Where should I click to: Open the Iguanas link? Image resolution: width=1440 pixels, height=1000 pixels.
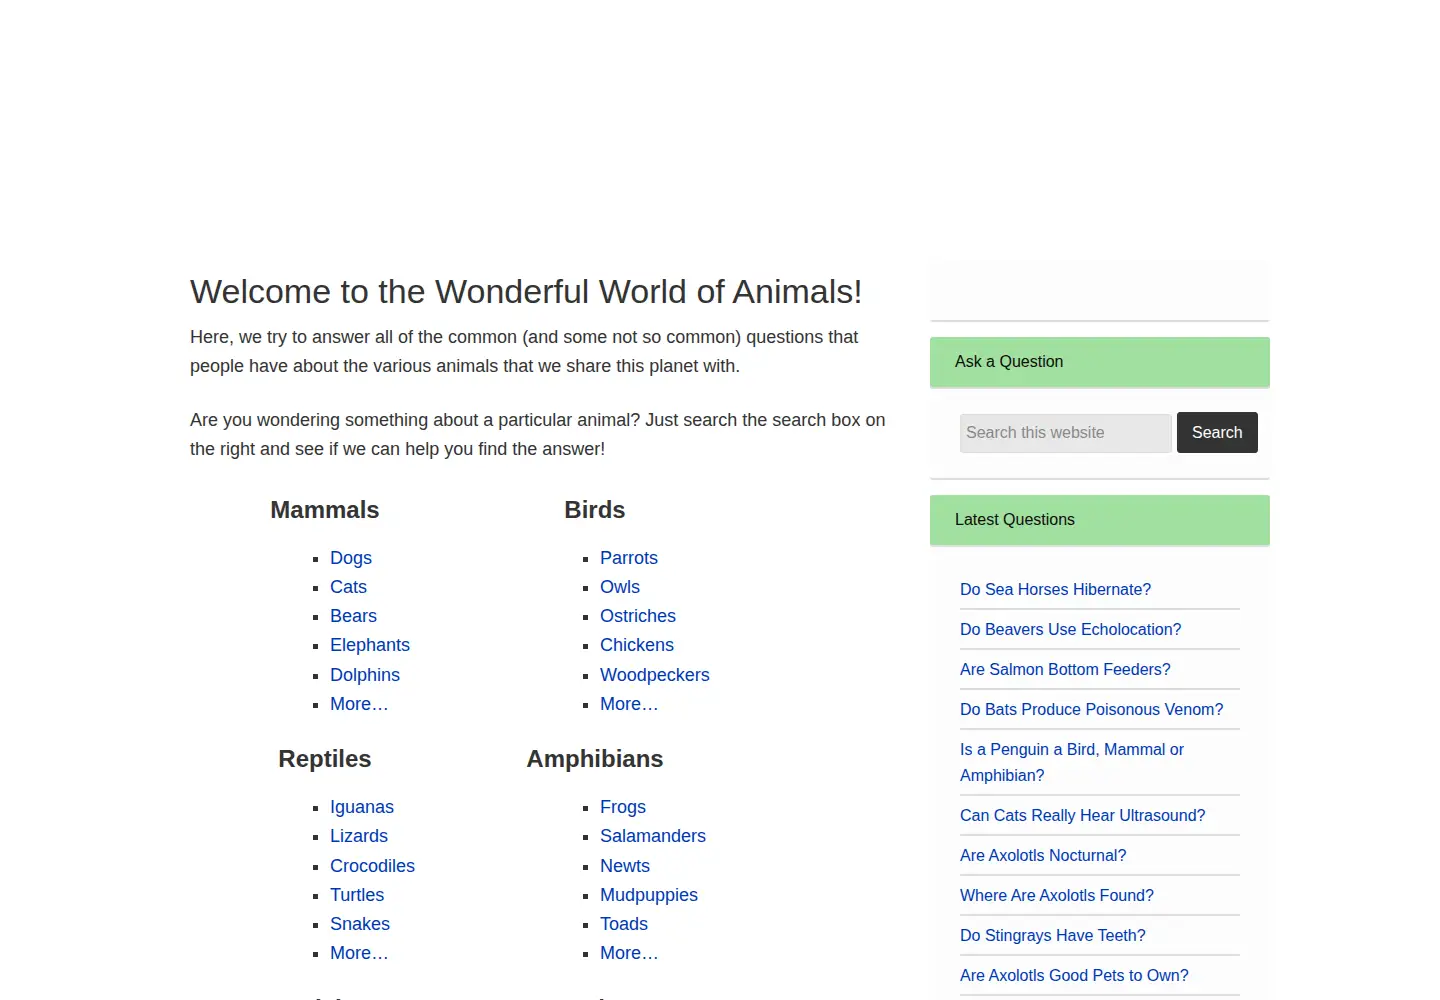362,807
